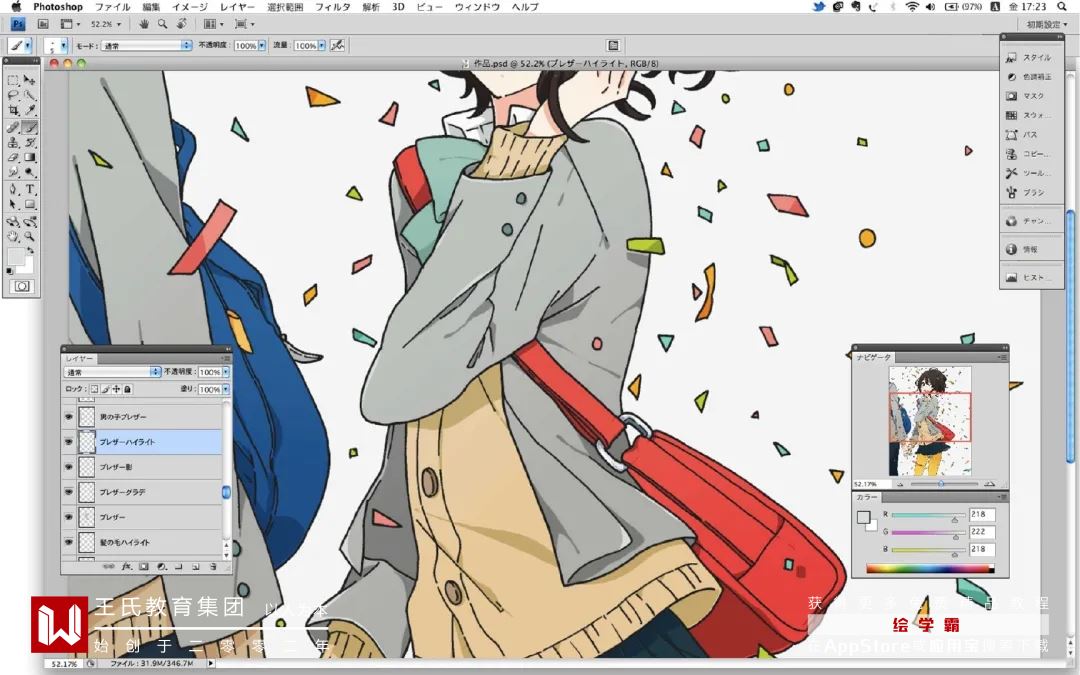Hide the 髪の毛ハイライト layer
Viewport: 1080px width, 675px height.
tap(69, 541)
